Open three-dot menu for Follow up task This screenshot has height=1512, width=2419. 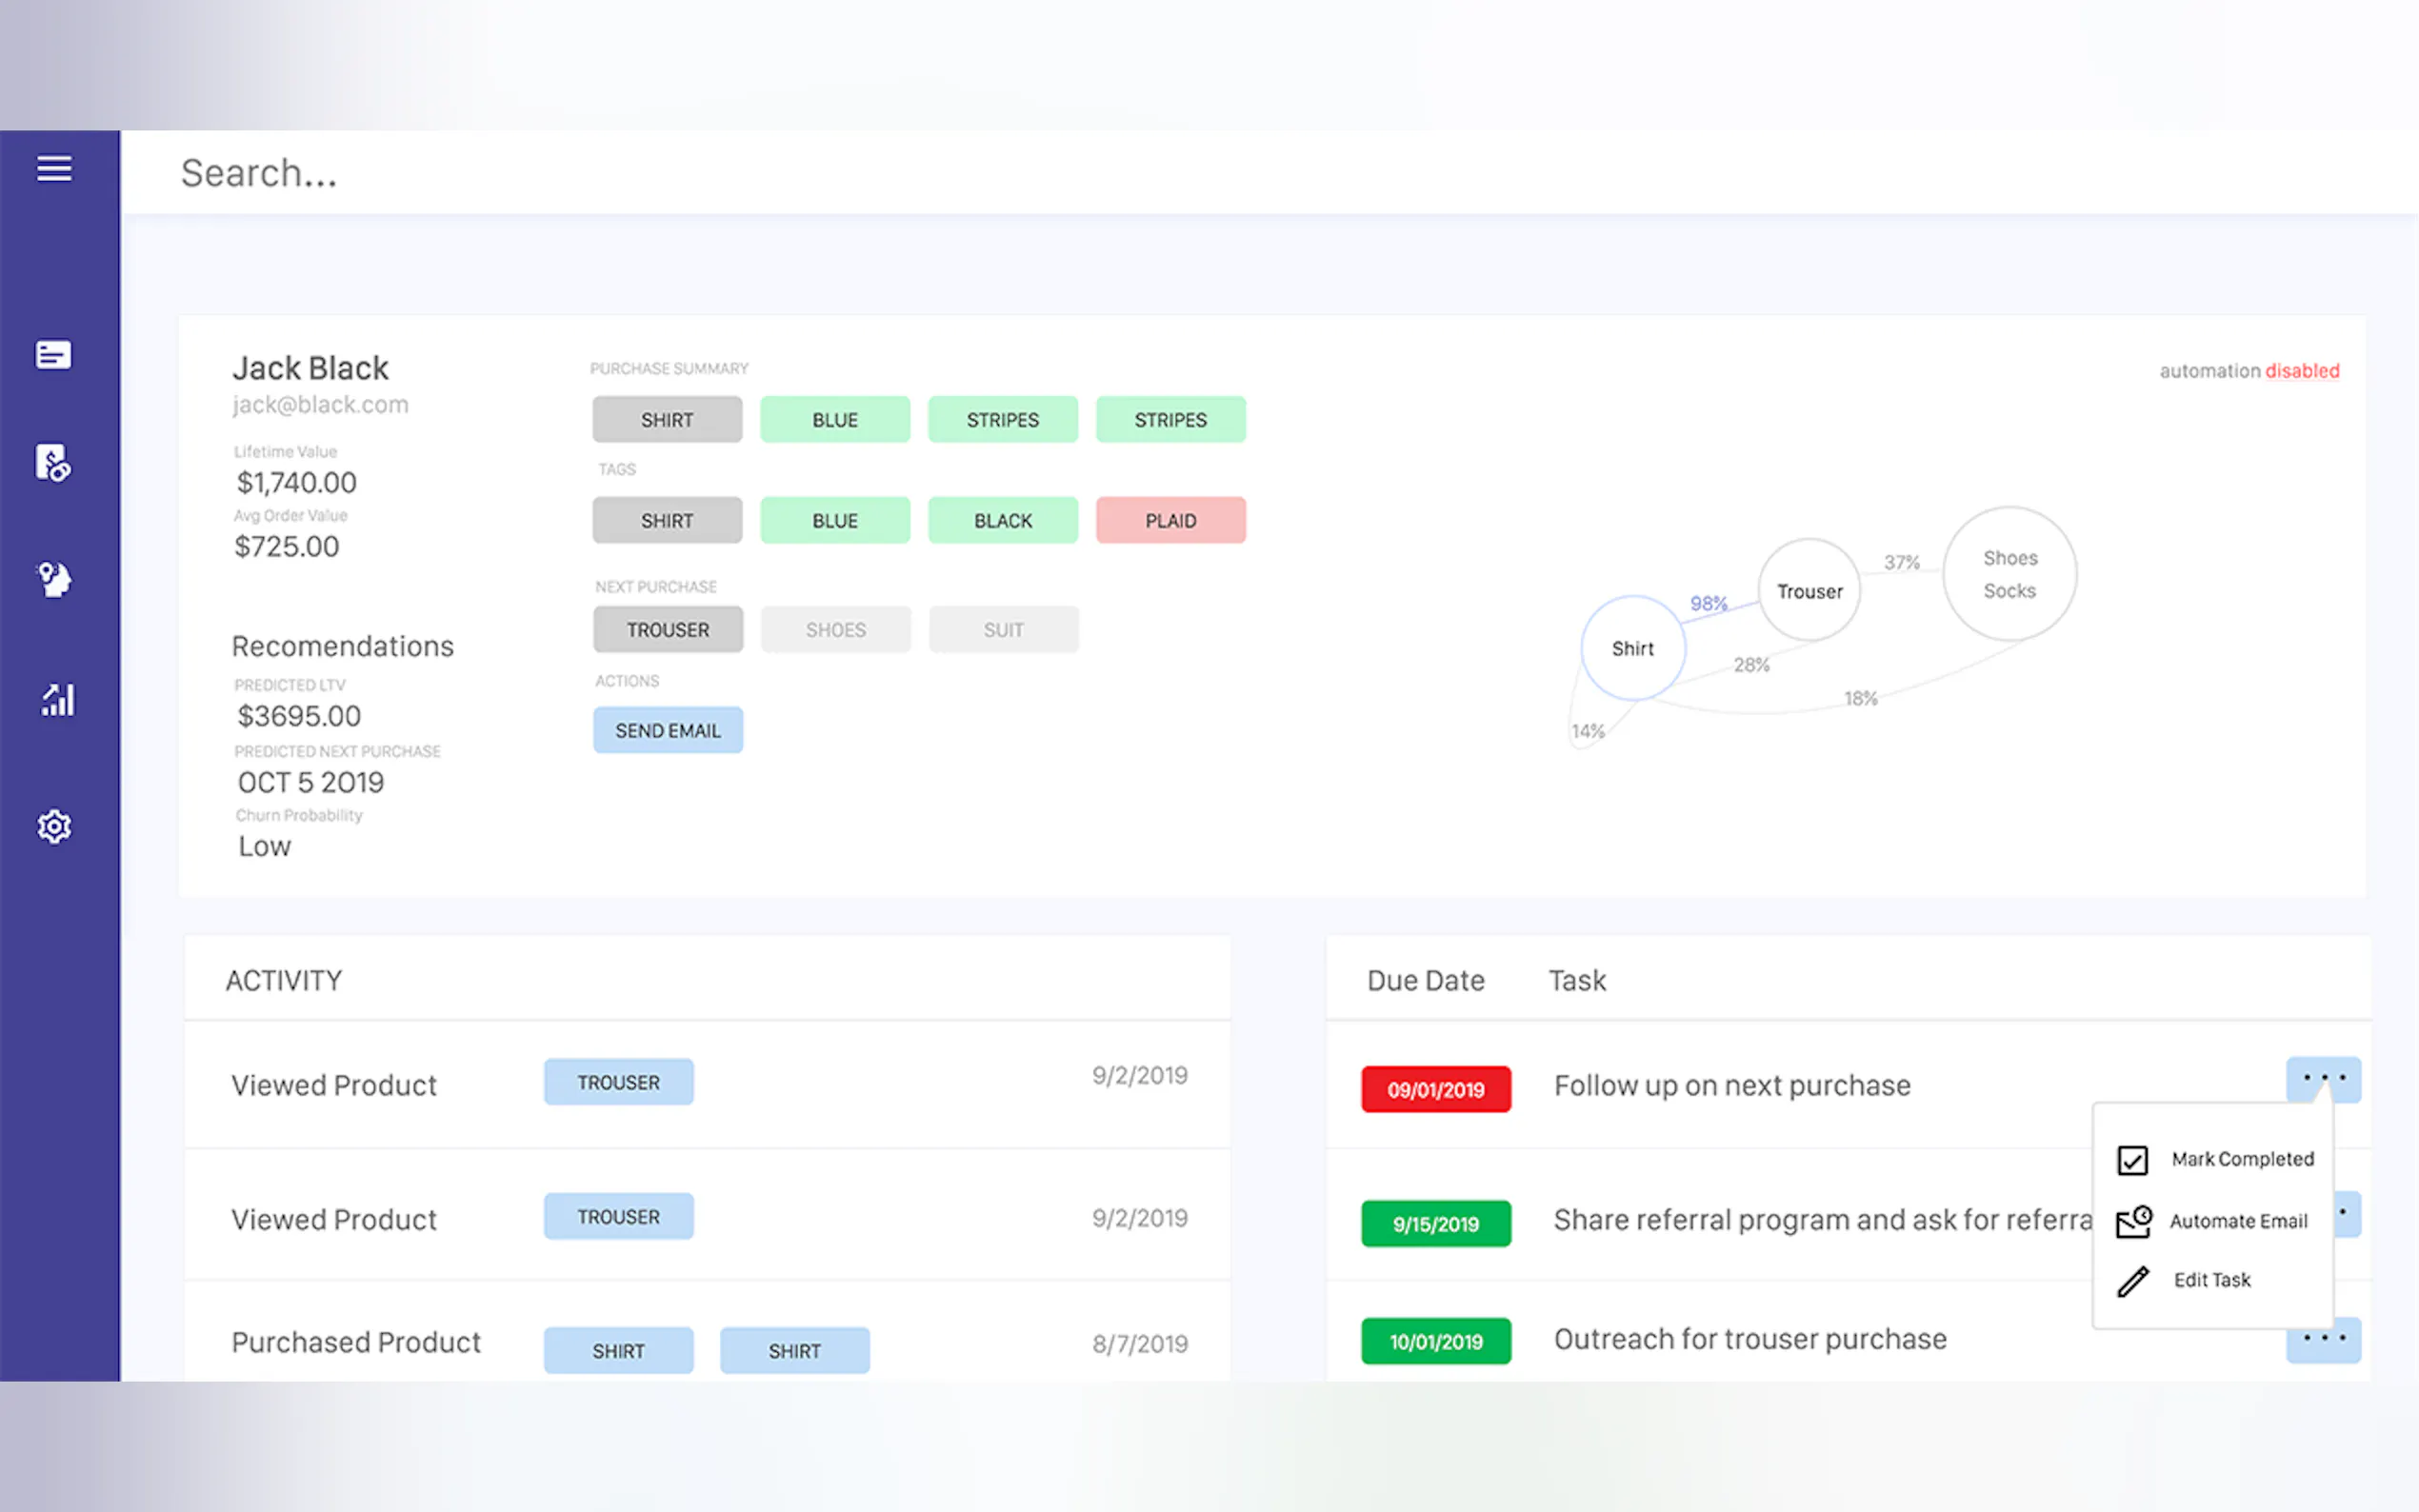click(x=2322, y=1079)
